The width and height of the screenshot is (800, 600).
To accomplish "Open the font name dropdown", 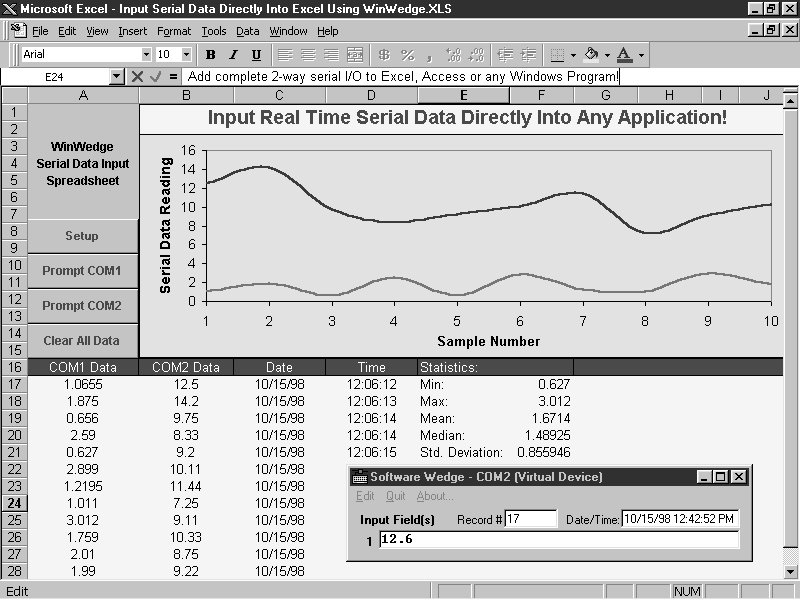I will tap(146, 55).
